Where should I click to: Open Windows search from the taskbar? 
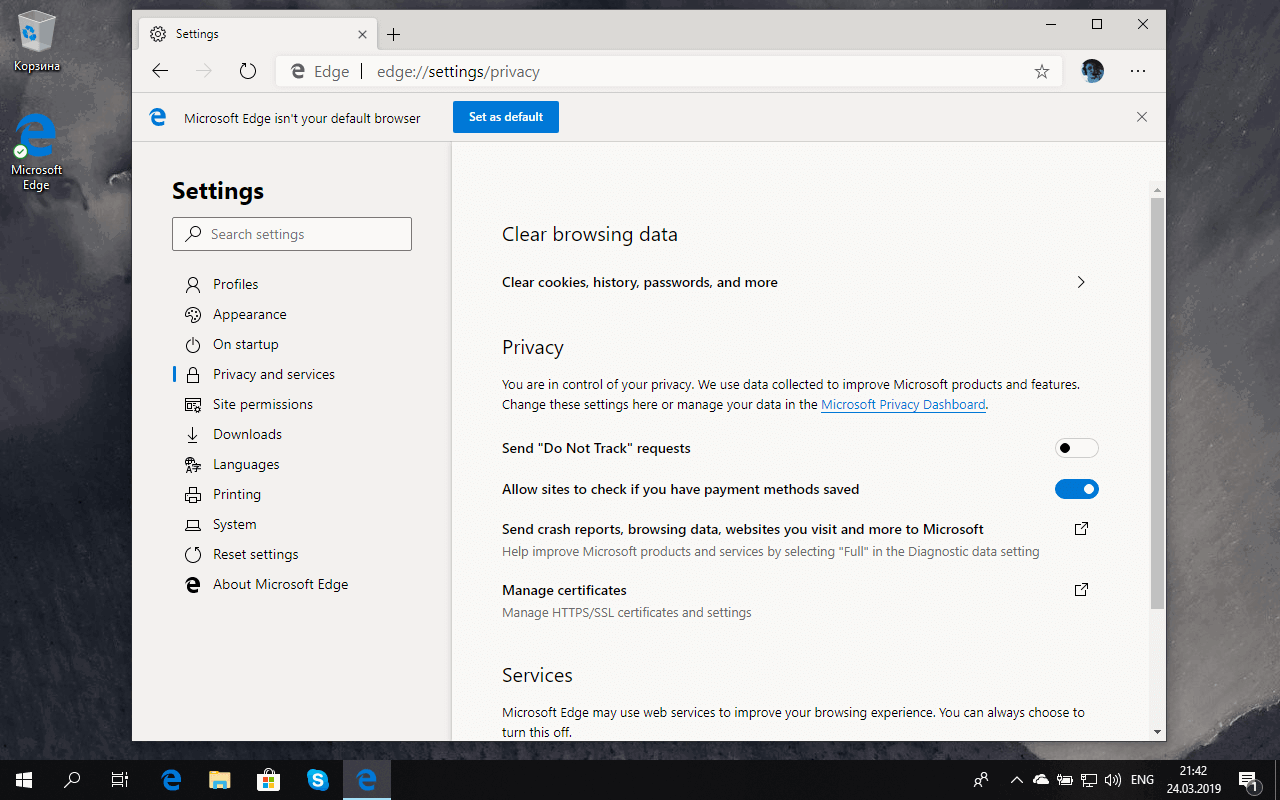[72, 780]
